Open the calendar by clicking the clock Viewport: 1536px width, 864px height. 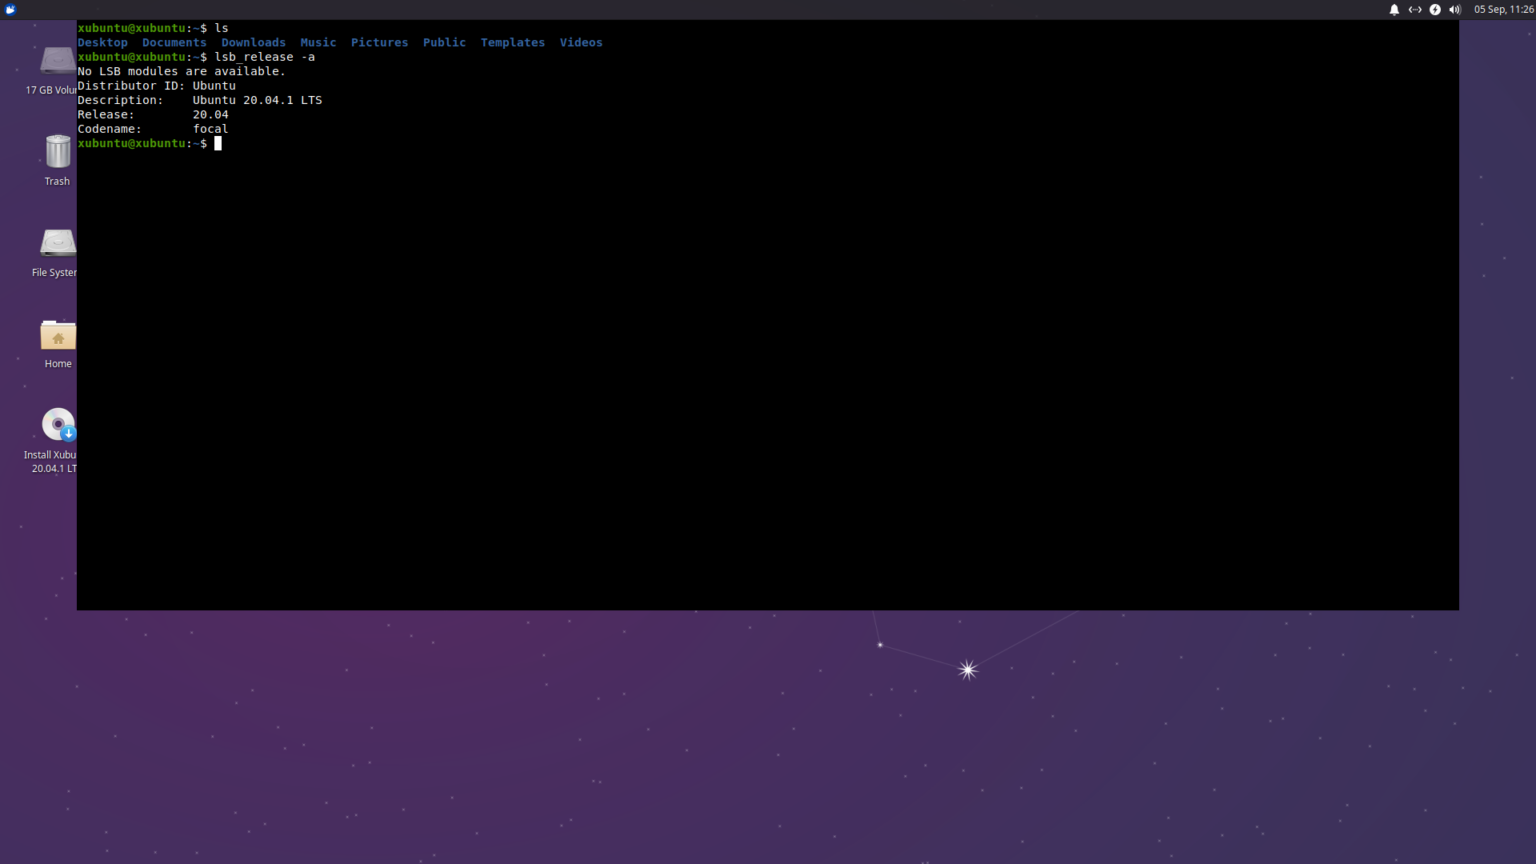[1502, 9]
